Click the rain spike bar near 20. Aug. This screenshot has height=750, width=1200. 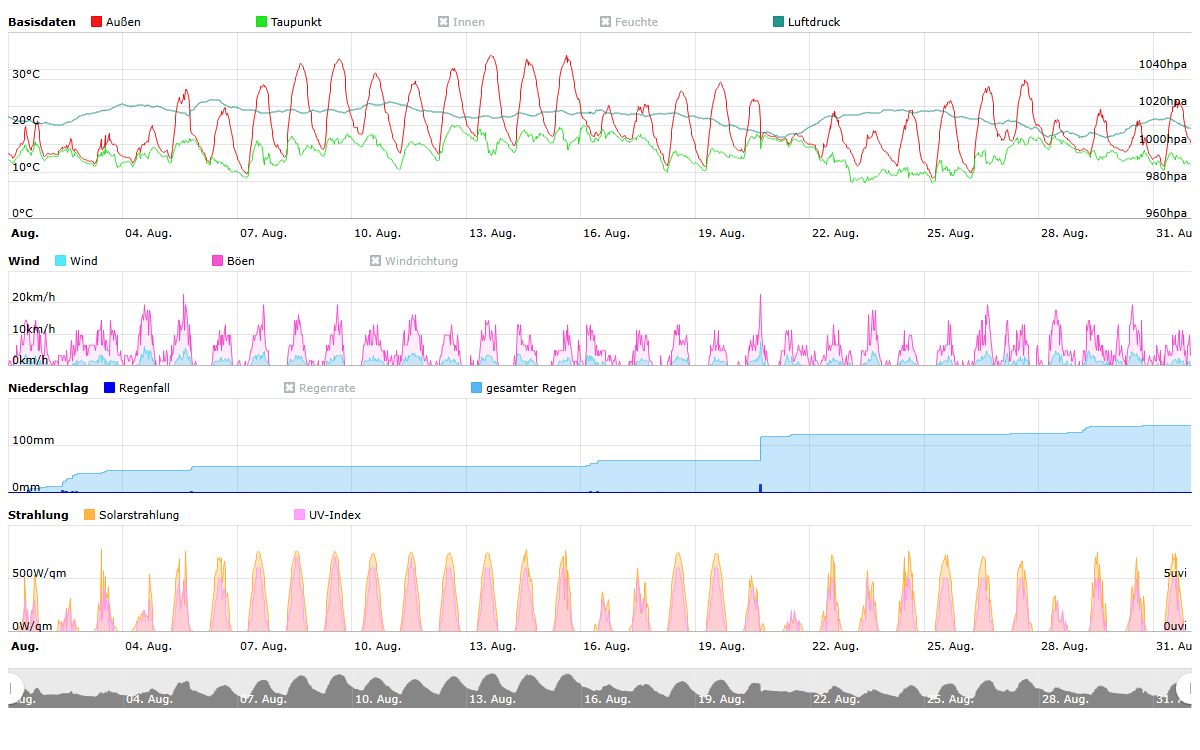pyautogui.click(x=760, y=488)
